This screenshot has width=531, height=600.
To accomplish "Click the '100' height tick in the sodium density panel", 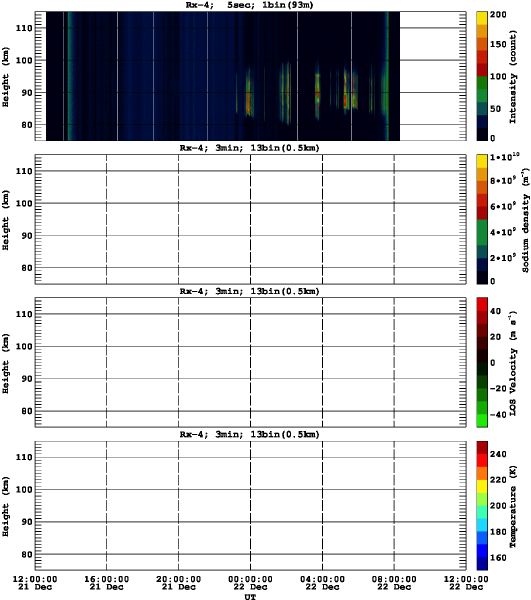I will (x=24, y=203).
